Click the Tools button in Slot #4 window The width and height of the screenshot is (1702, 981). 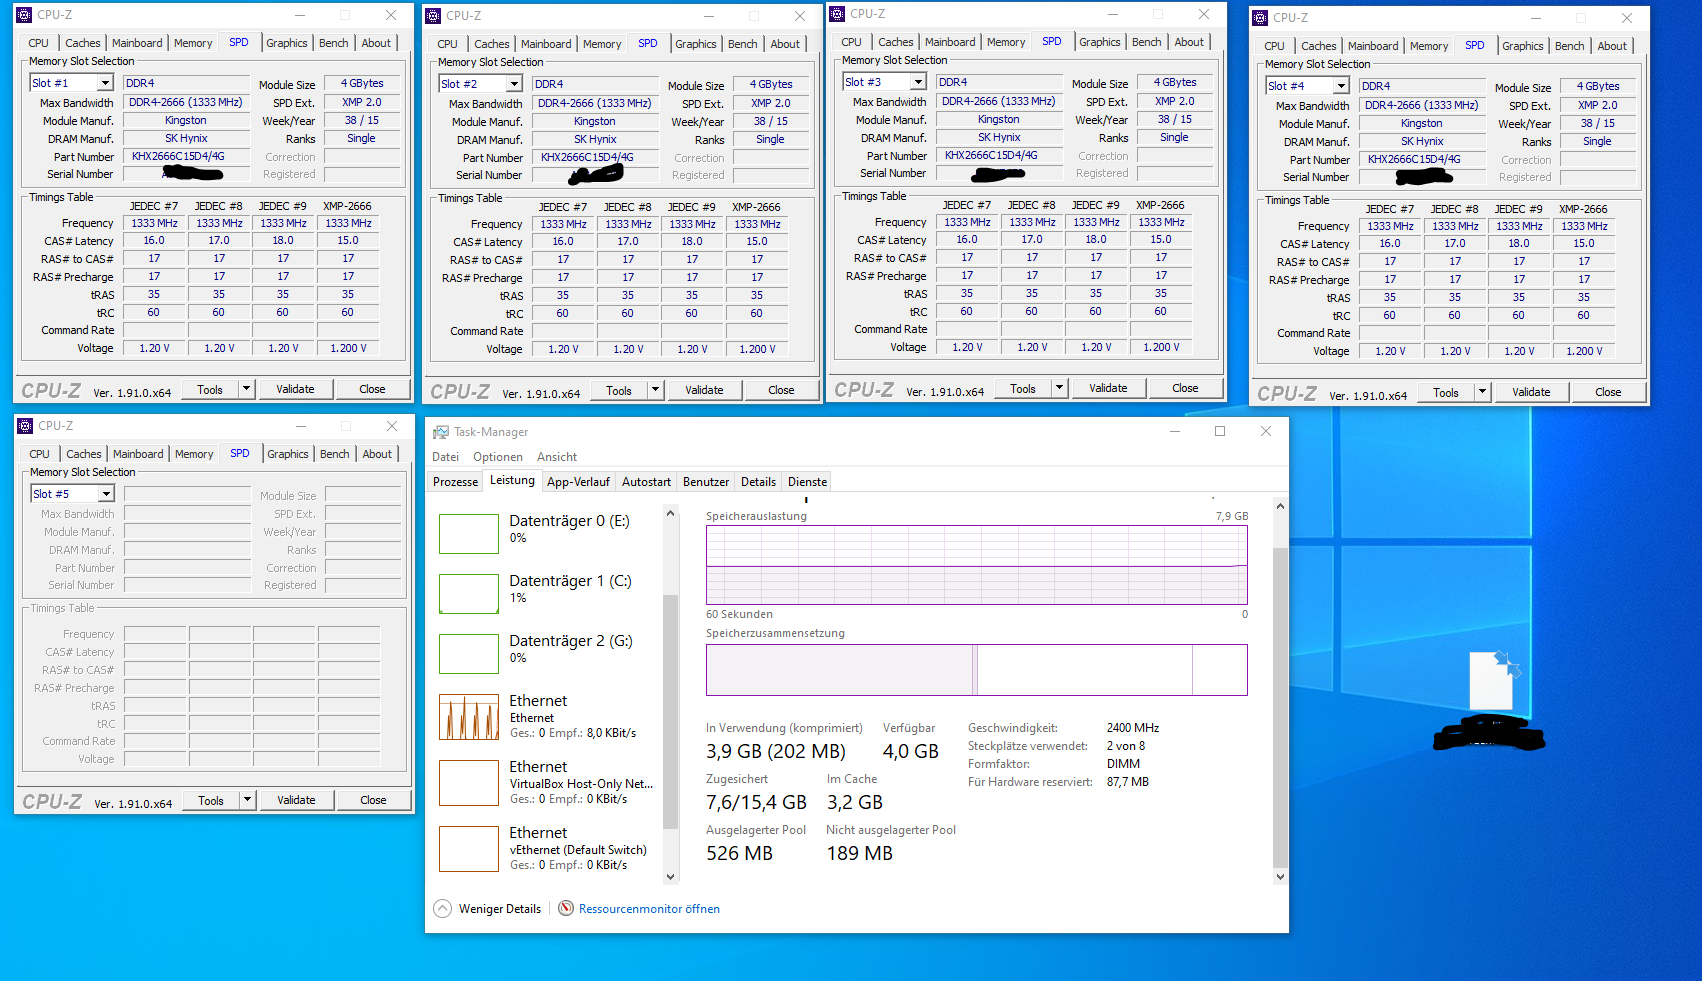click(1446, 392)
